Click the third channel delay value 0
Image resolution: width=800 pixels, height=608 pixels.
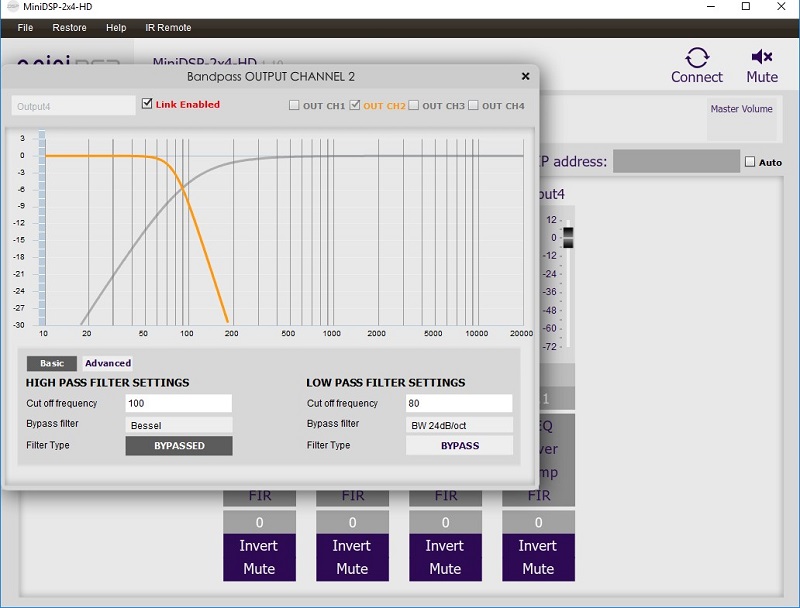[x=445, y=522]
